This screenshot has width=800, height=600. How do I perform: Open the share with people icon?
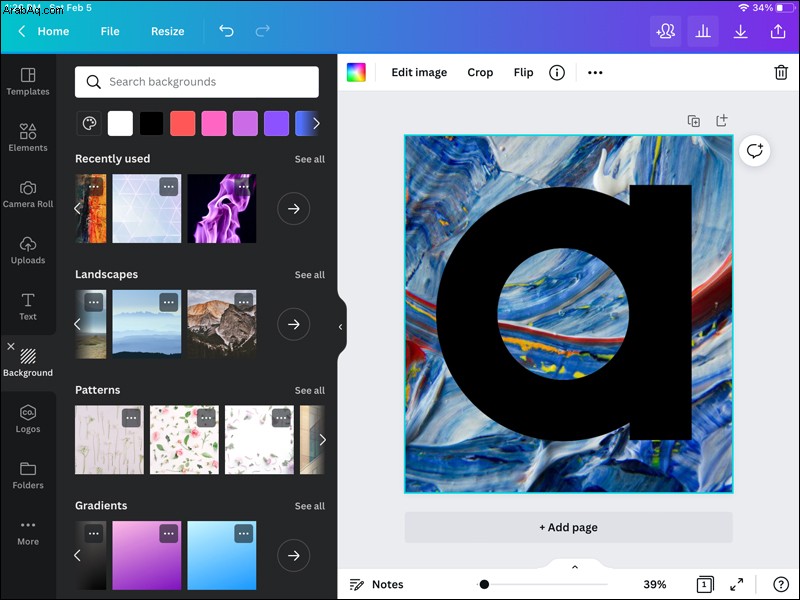665,31
